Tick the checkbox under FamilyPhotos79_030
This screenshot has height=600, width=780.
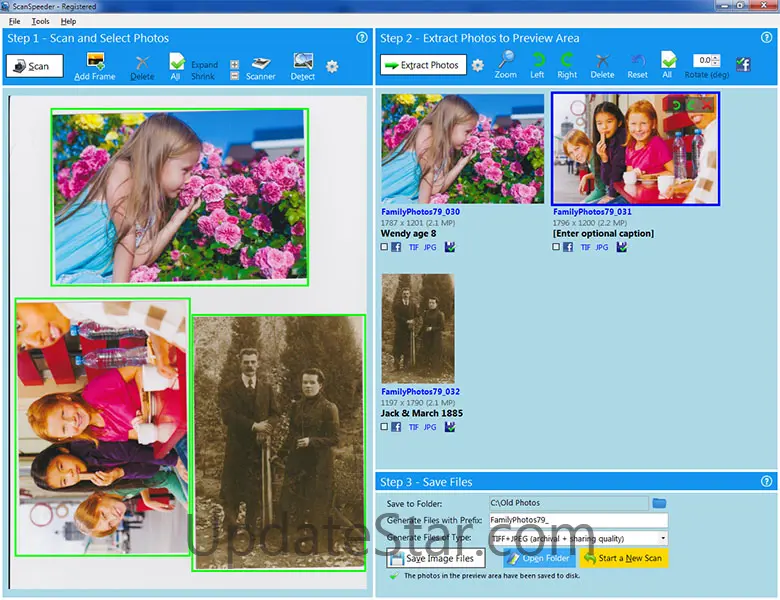(385, 246)
